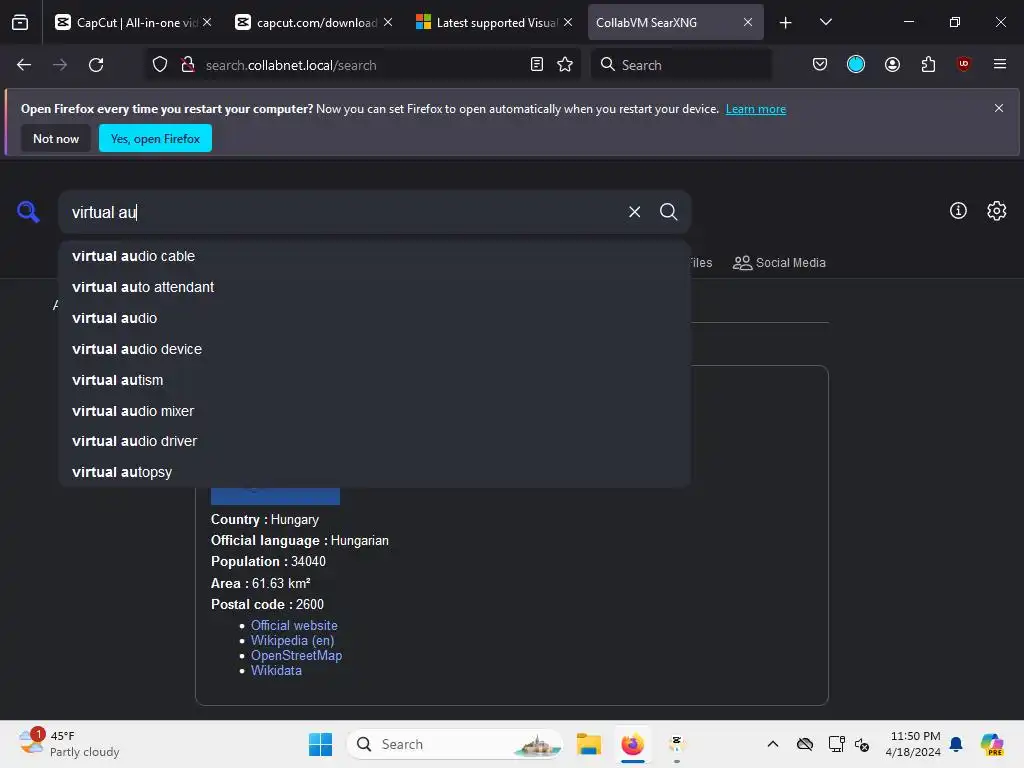Open the tracking protection shield icon
1024x768 pixels.
(x=160, y=65)
